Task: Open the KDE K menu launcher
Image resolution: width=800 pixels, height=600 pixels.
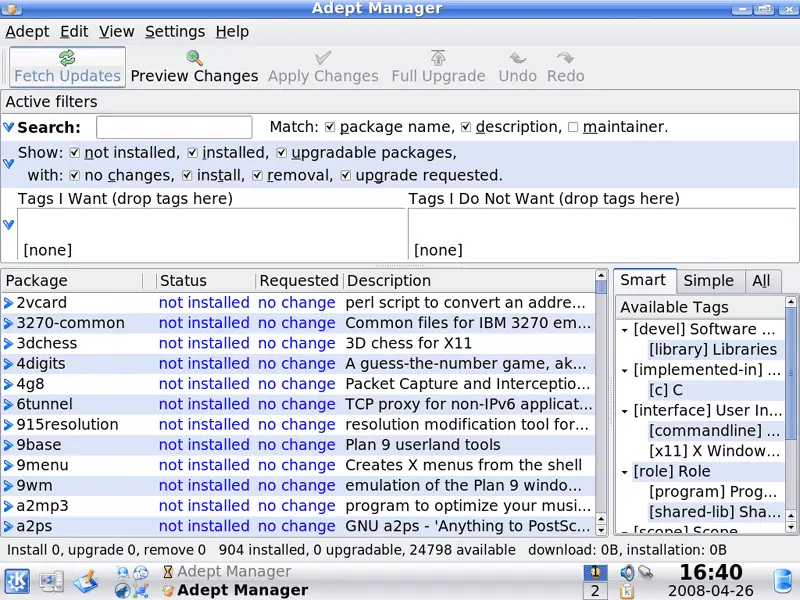Action: pos(17,582)
